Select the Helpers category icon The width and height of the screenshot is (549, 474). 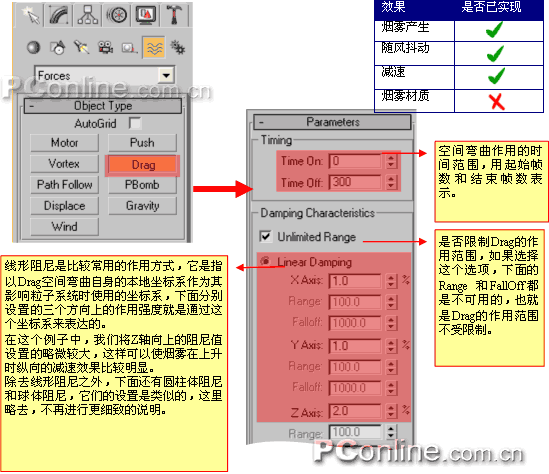click(129, 47)
